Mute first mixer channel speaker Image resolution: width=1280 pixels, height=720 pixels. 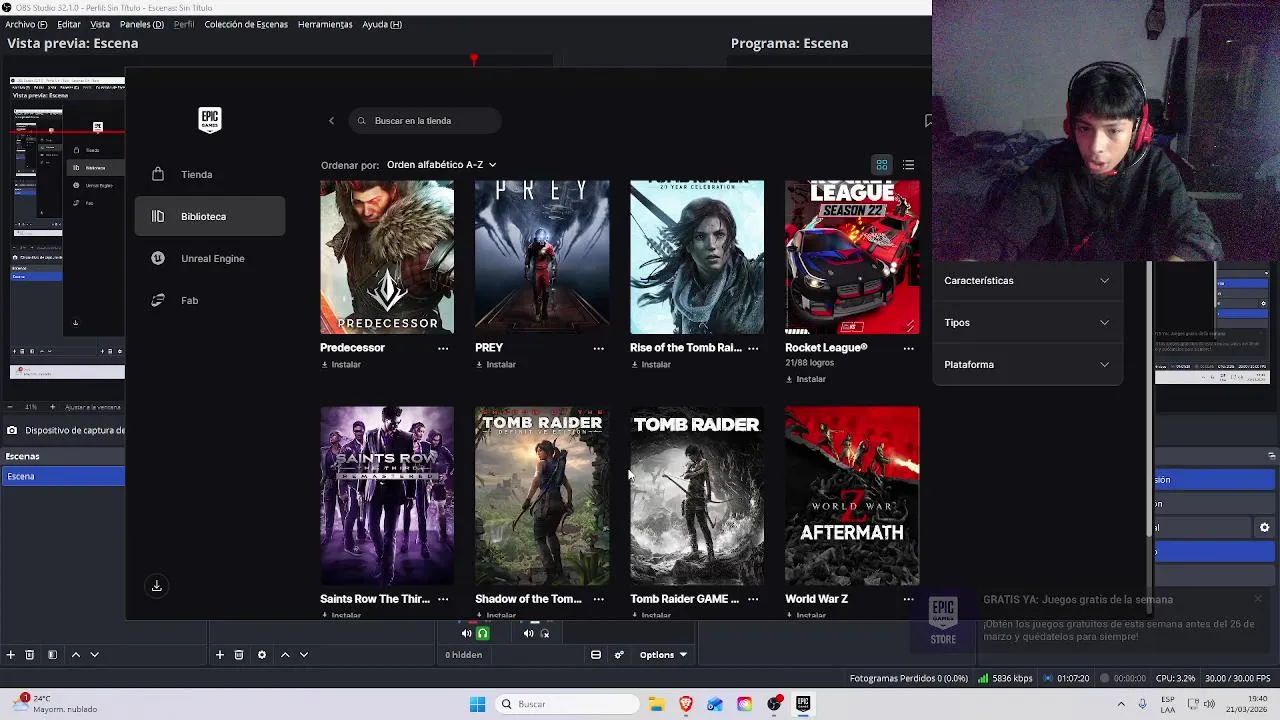click(x=466, y=633)
